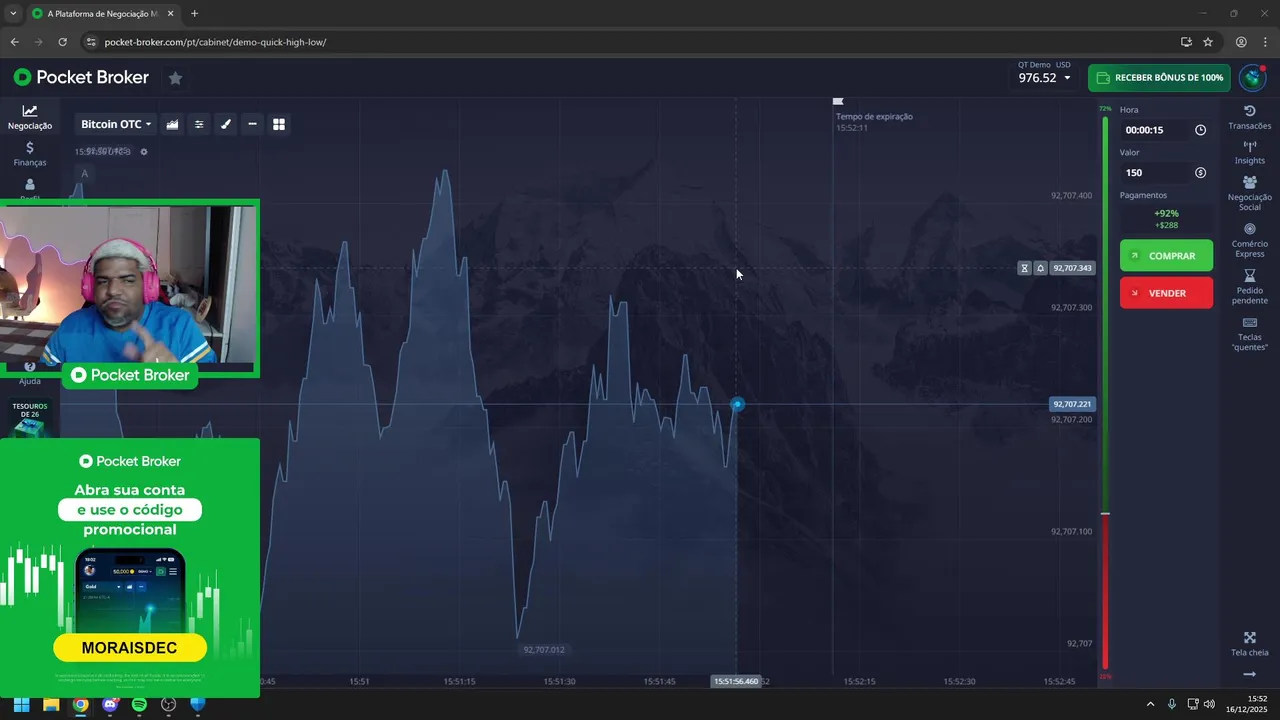The width and height of the screenshot is (1280, 720).
Task: Select the horizontal line tool
Action: [x=252, y=124]
